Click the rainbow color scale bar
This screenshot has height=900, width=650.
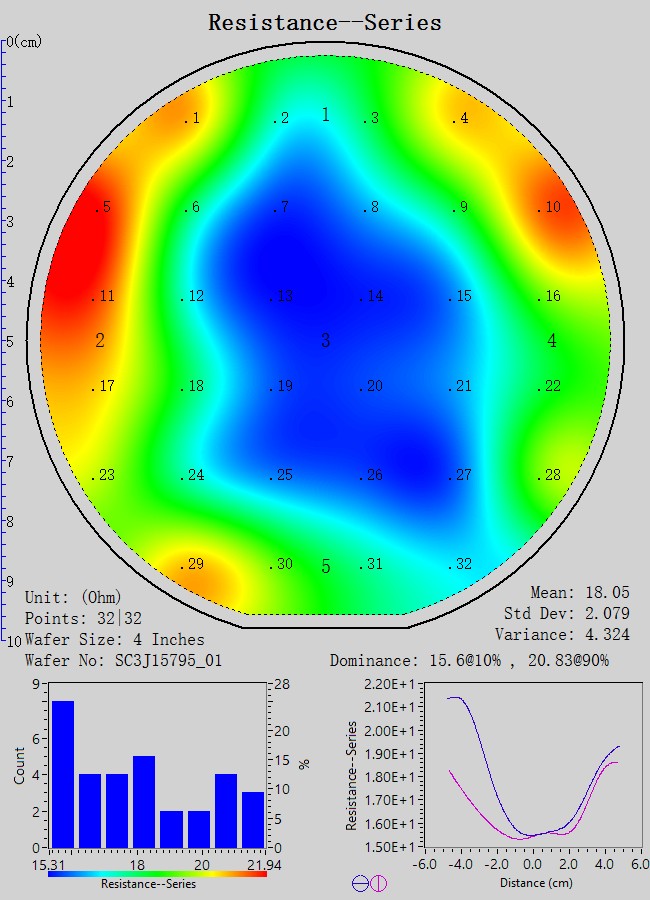[x=157, y=873]
